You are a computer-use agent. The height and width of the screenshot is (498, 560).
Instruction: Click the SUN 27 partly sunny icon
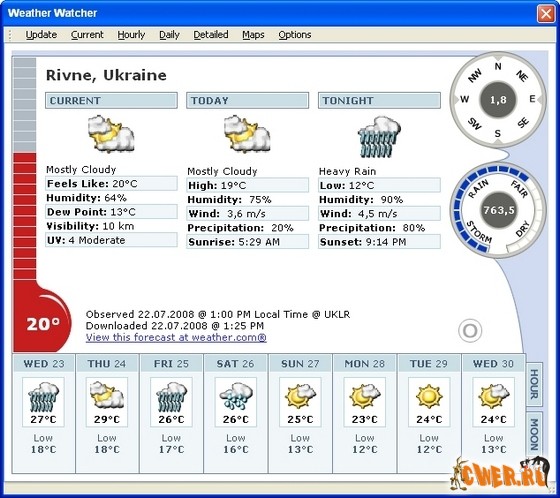pyautogui.click(x=300, y=395)
